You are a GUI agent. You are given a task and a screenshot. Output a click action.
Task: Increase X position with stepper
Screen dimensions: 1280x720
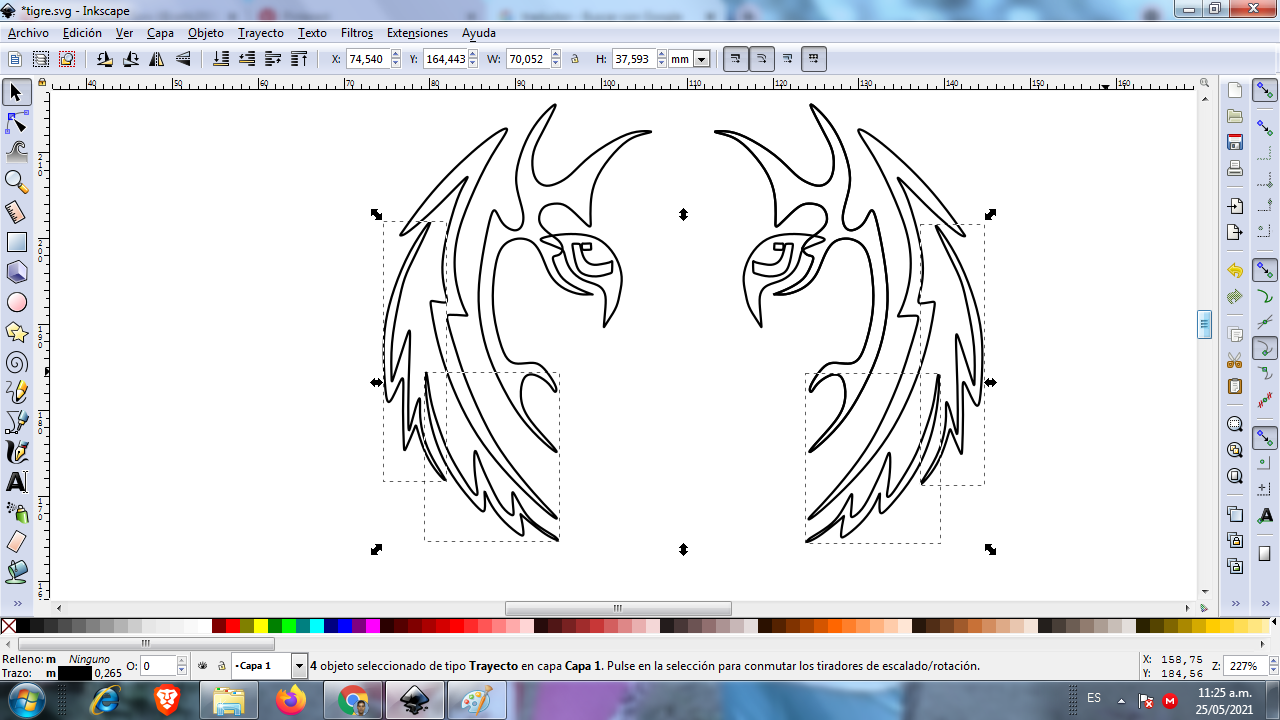396,55
